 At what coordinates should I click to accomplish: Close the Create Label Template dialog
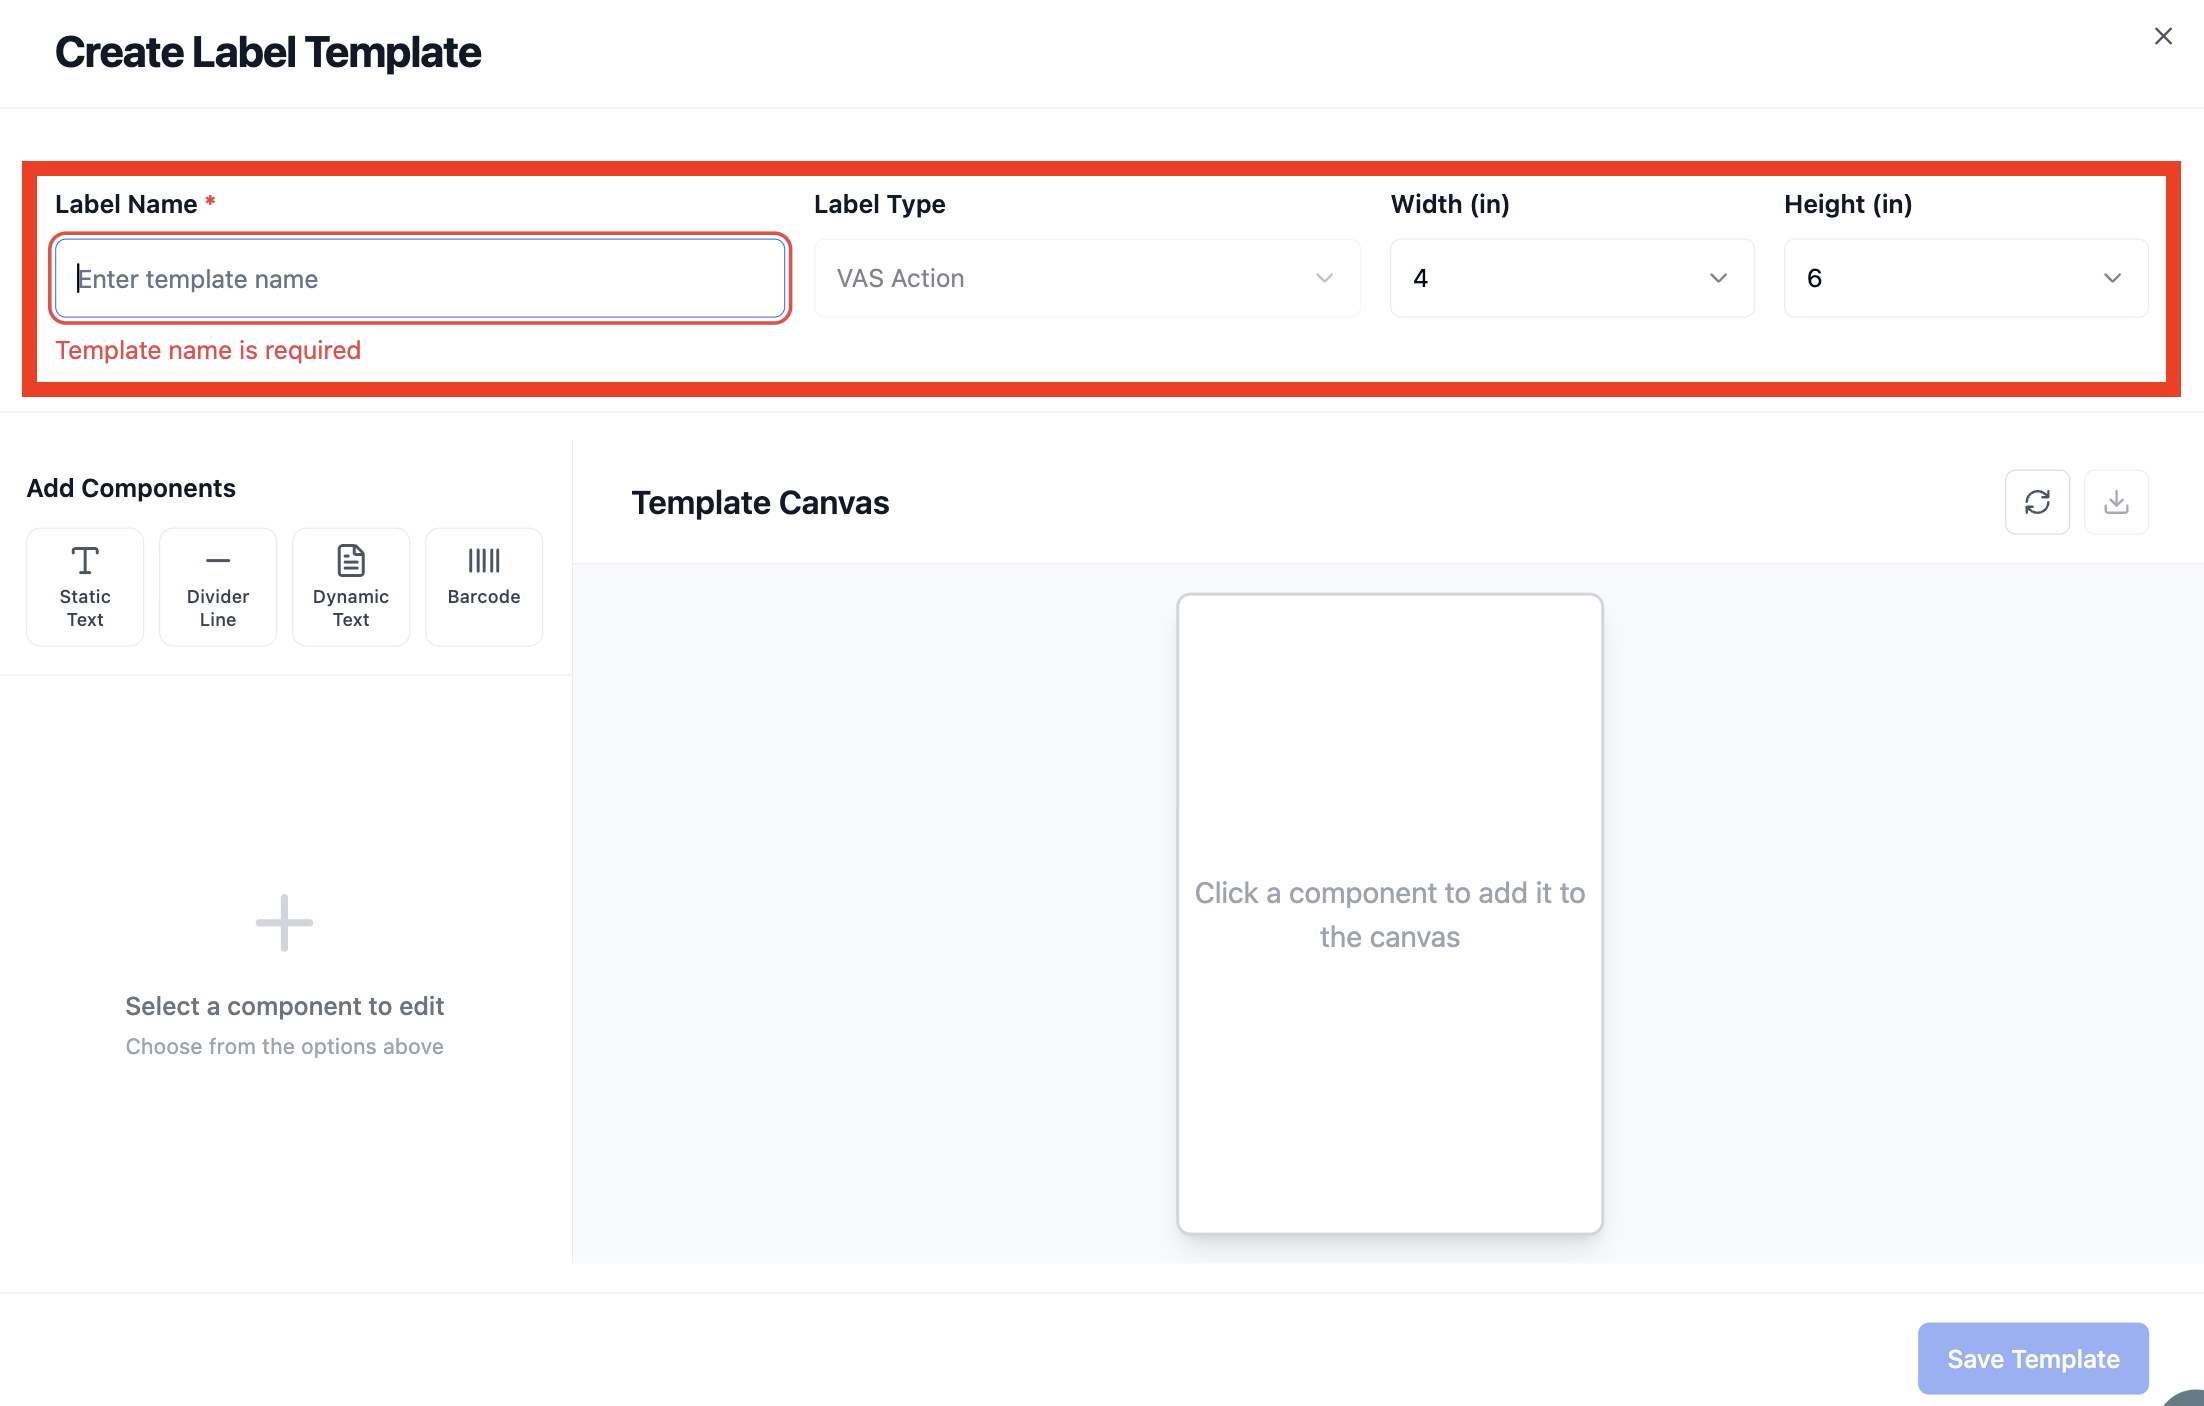coord(2163,36)
